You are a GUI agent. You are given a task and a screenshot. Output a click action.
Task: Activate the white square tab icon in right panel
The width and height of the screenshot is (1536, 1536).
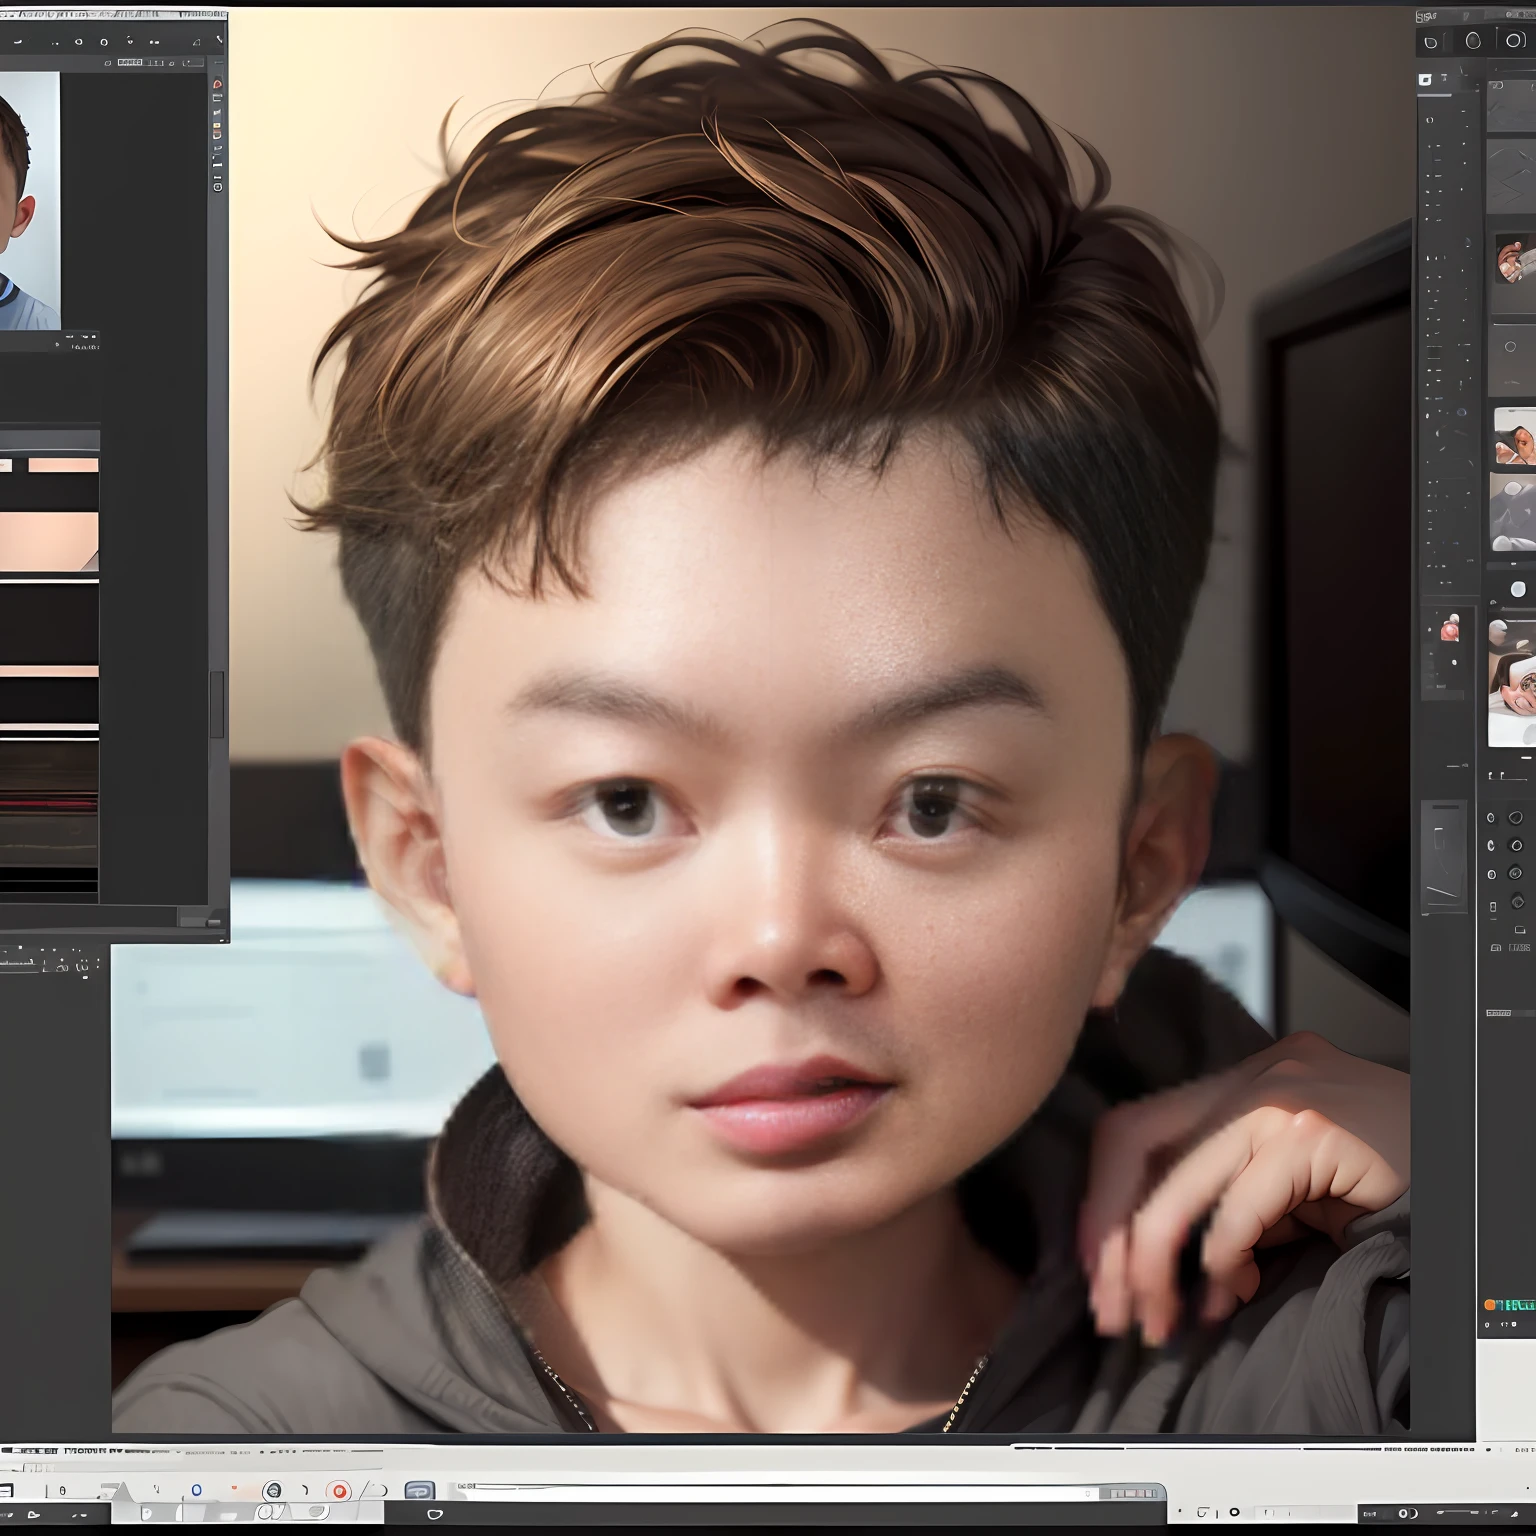[x=1425, y=80]
